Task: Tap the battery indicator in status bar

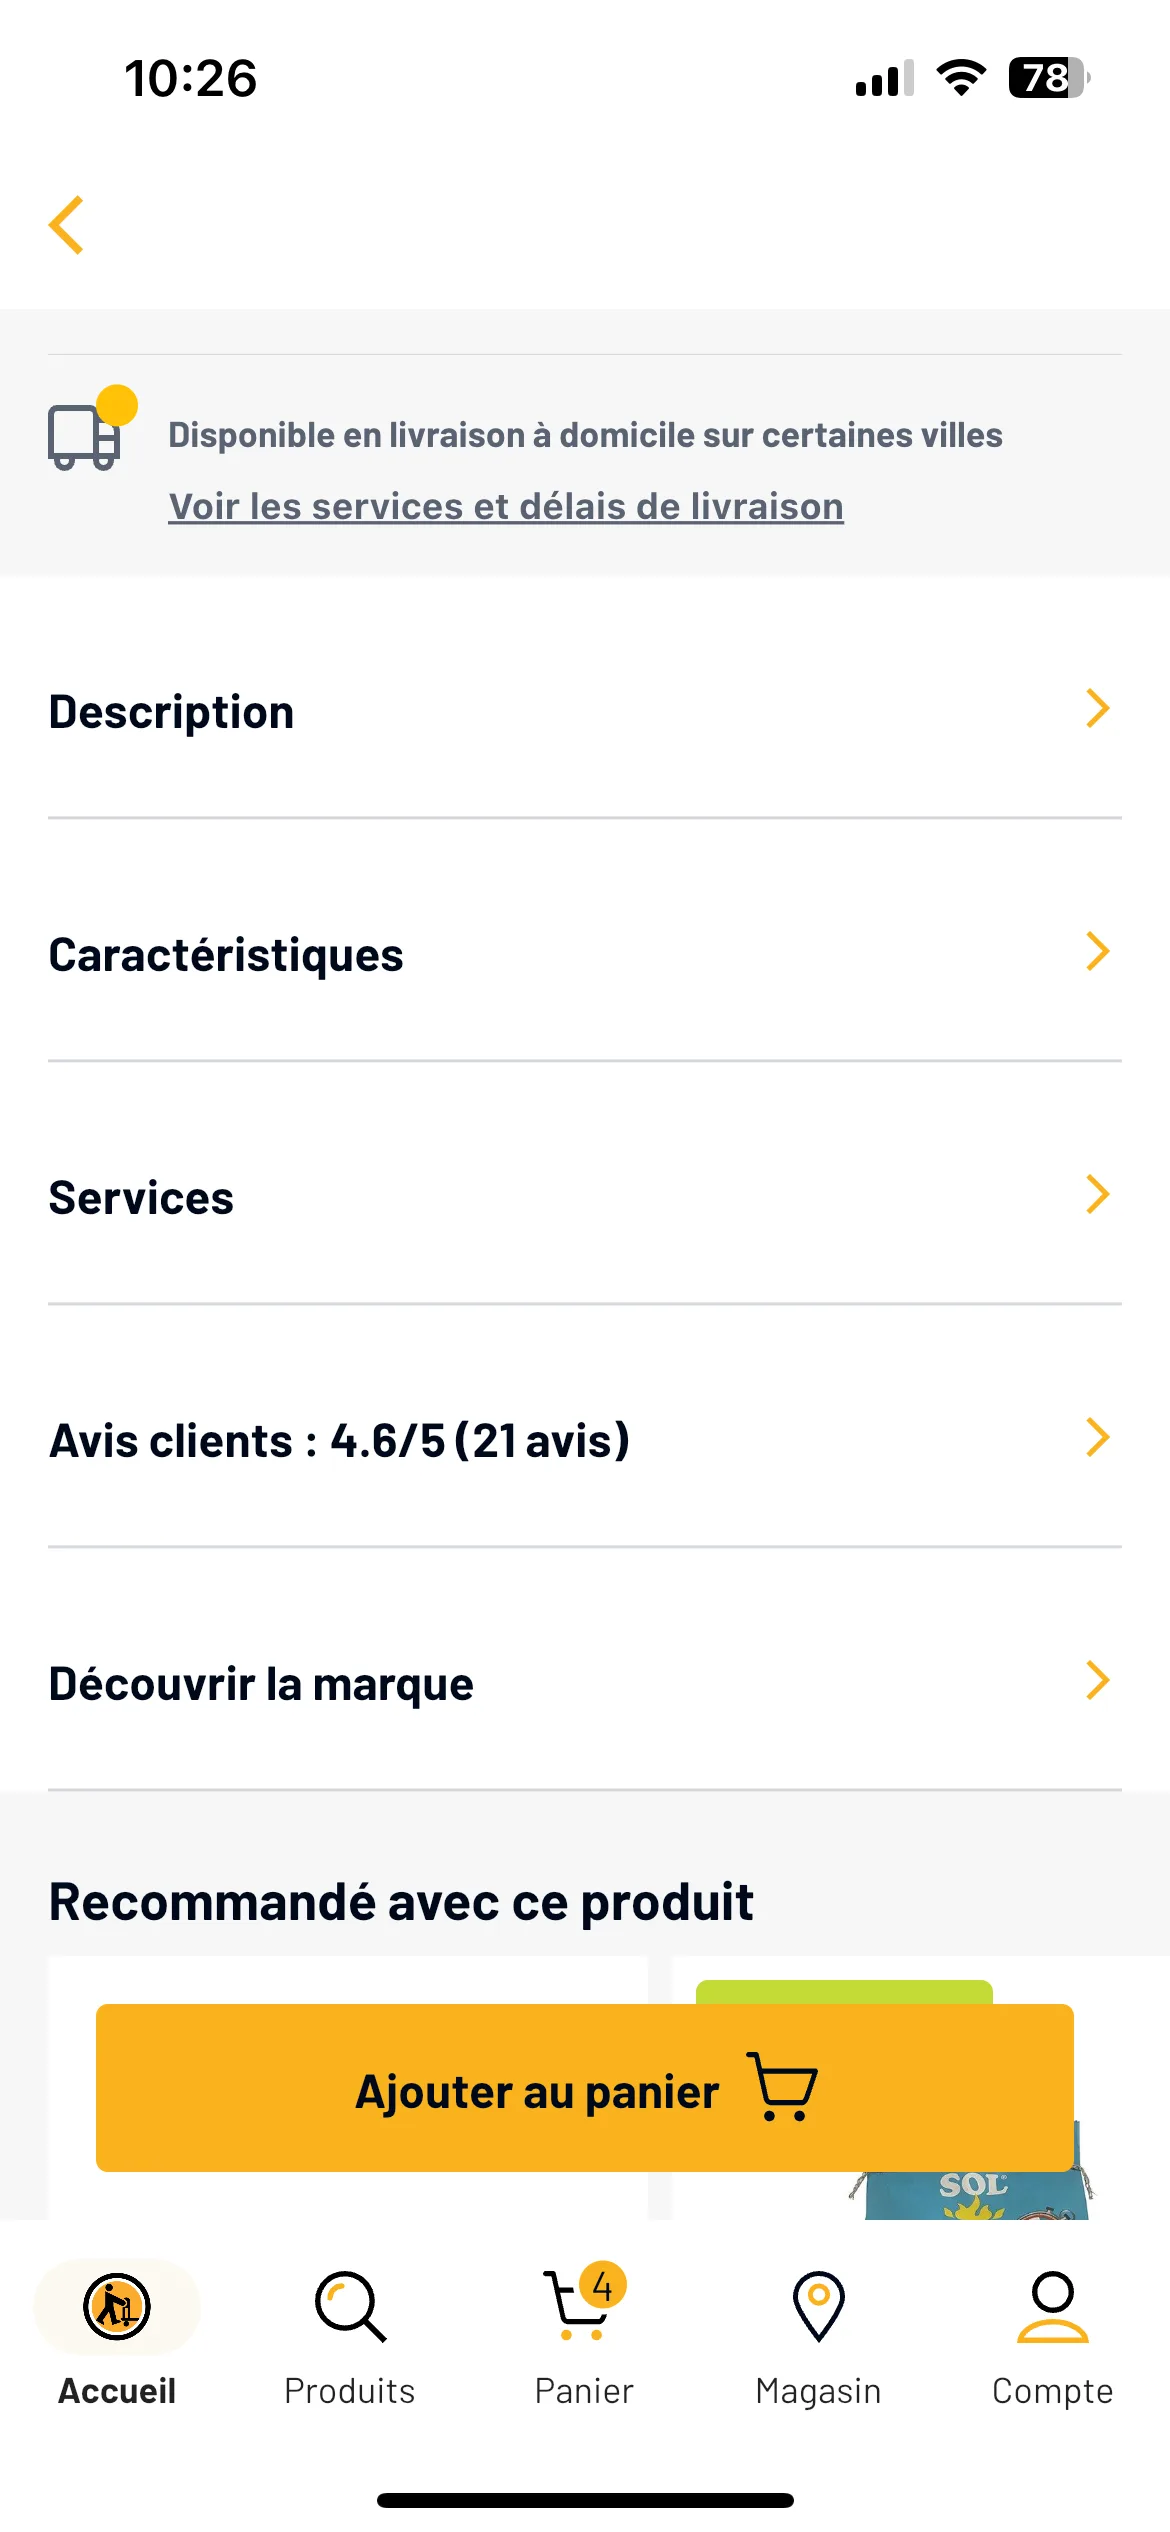Action: pos(1049,78)
